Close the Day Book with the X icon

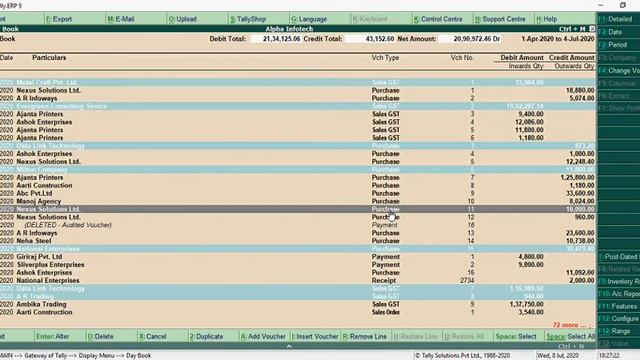(x=592, y=29)
